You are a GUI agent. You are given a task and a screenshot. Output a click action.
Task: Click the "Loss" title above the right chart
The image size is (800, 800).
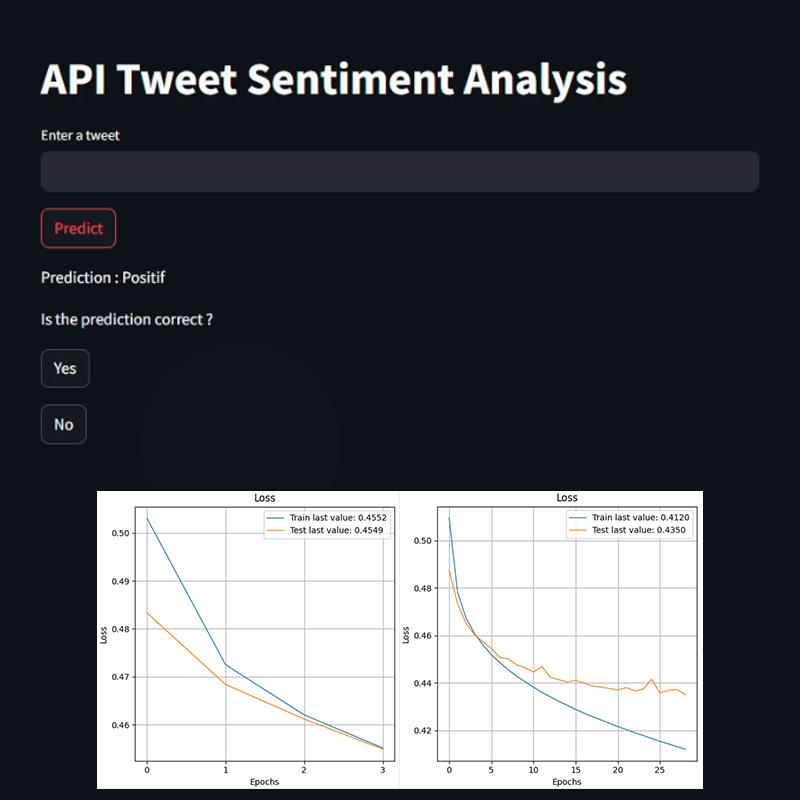point(567,497)
